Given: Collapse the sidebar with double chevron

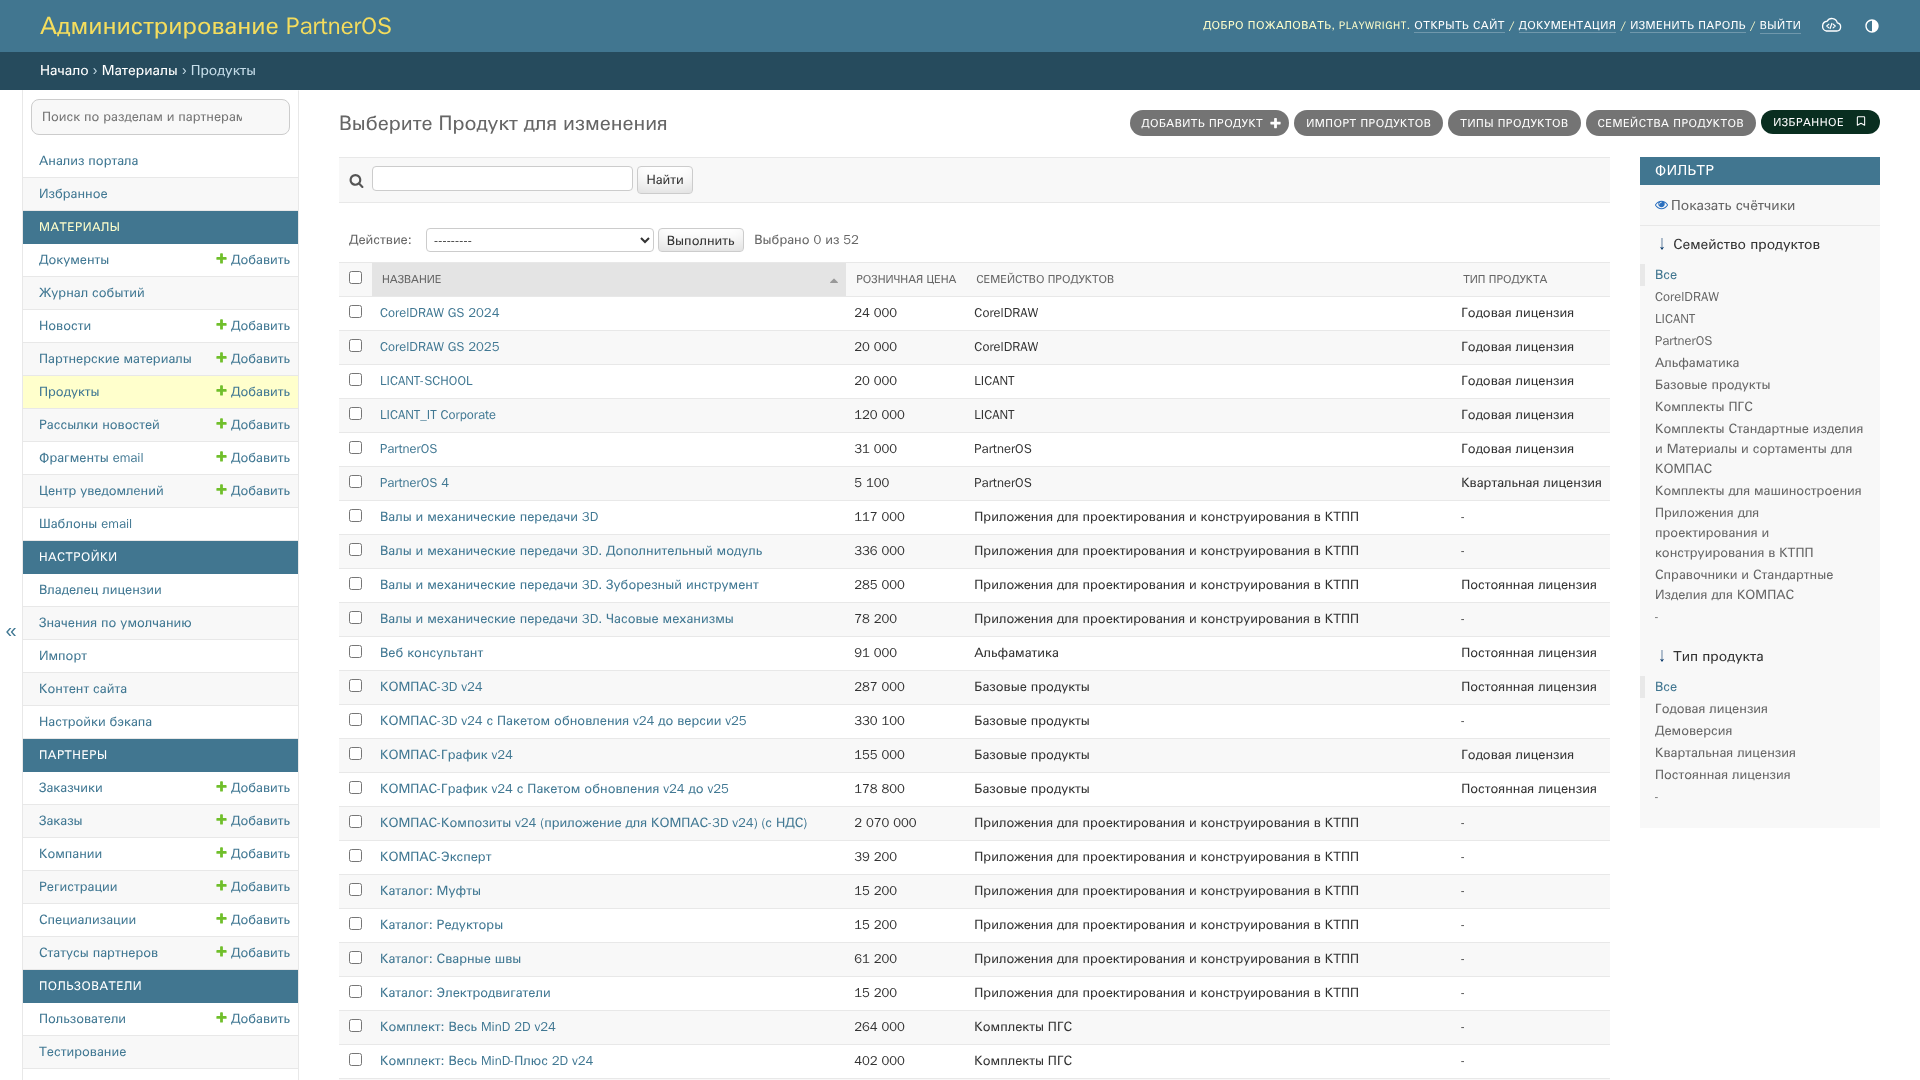Looking at the screenshot, I should click(11, 631).
